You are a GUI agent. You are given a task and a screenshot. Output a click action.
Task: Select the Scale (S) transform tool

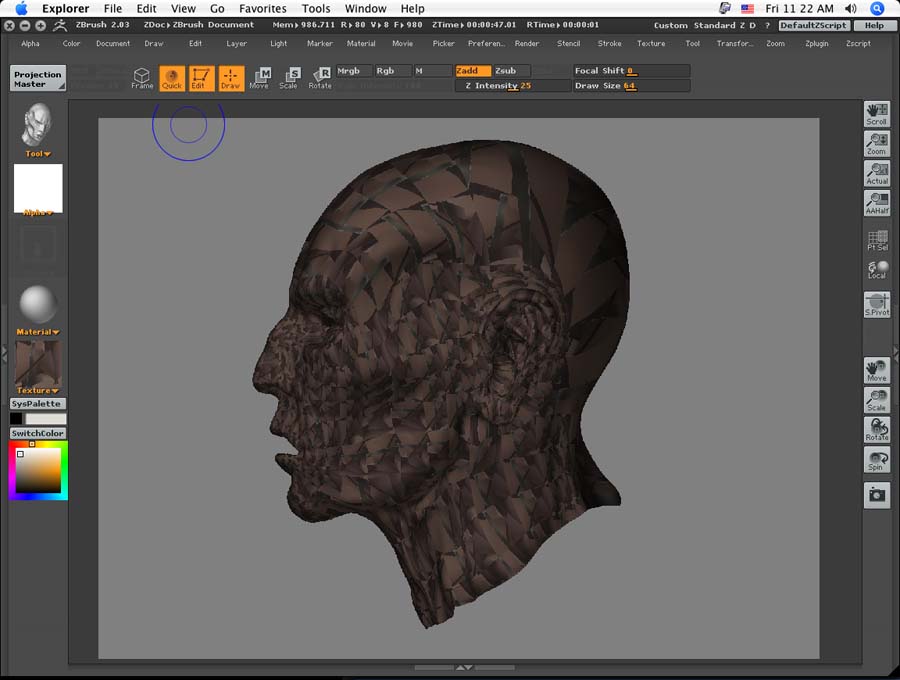289,78
